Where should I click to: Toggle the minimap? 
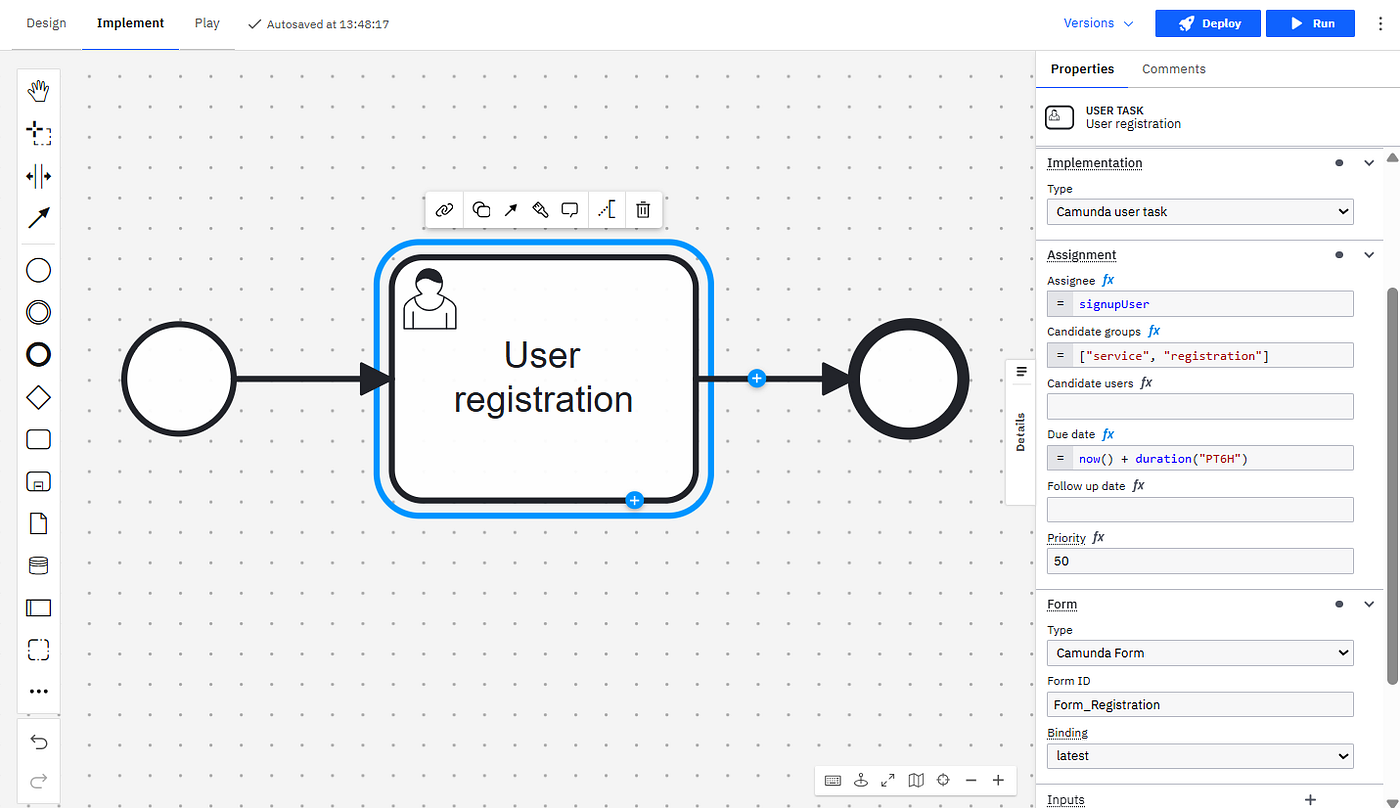click(916, 780)
